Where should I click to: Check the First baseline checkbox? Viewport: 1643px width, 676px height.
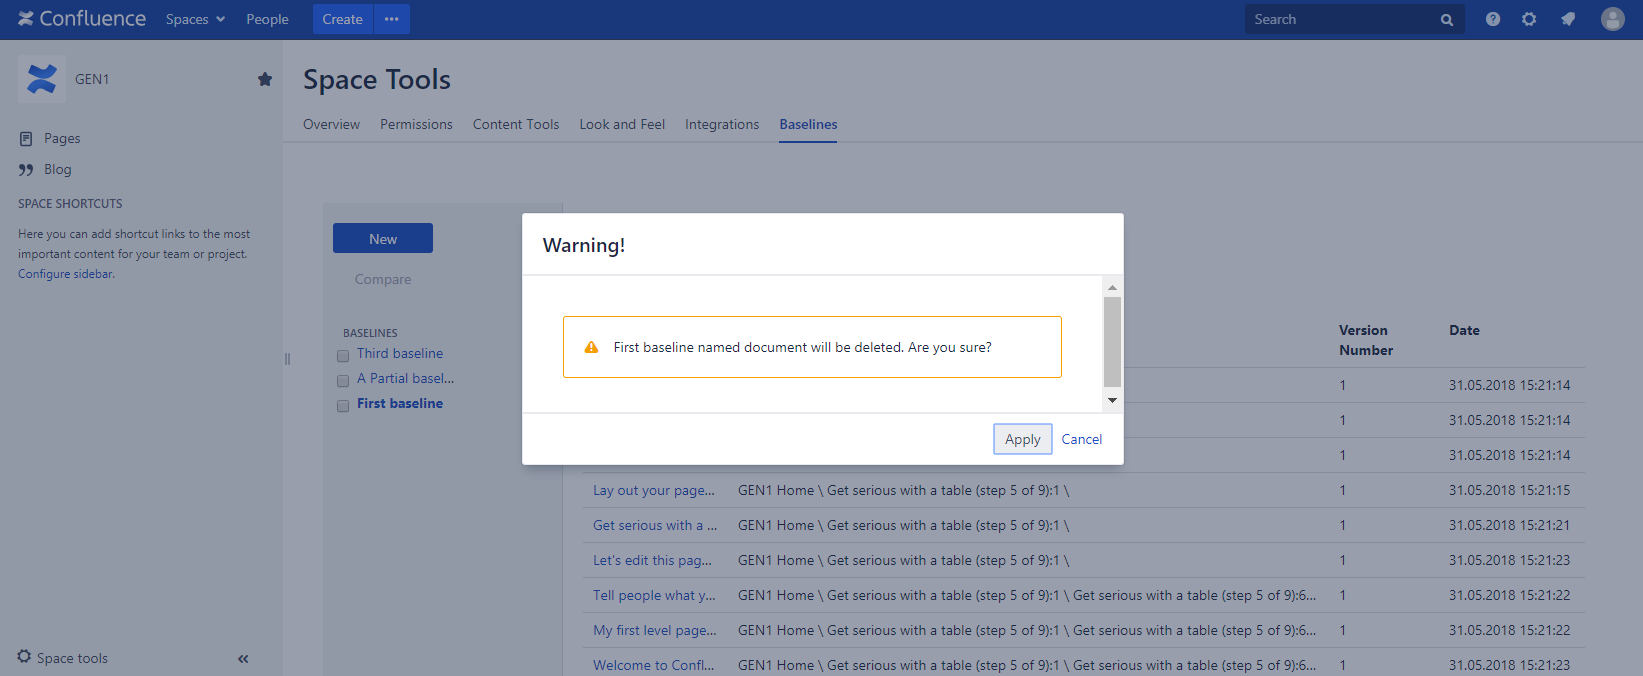coord(343,405)
